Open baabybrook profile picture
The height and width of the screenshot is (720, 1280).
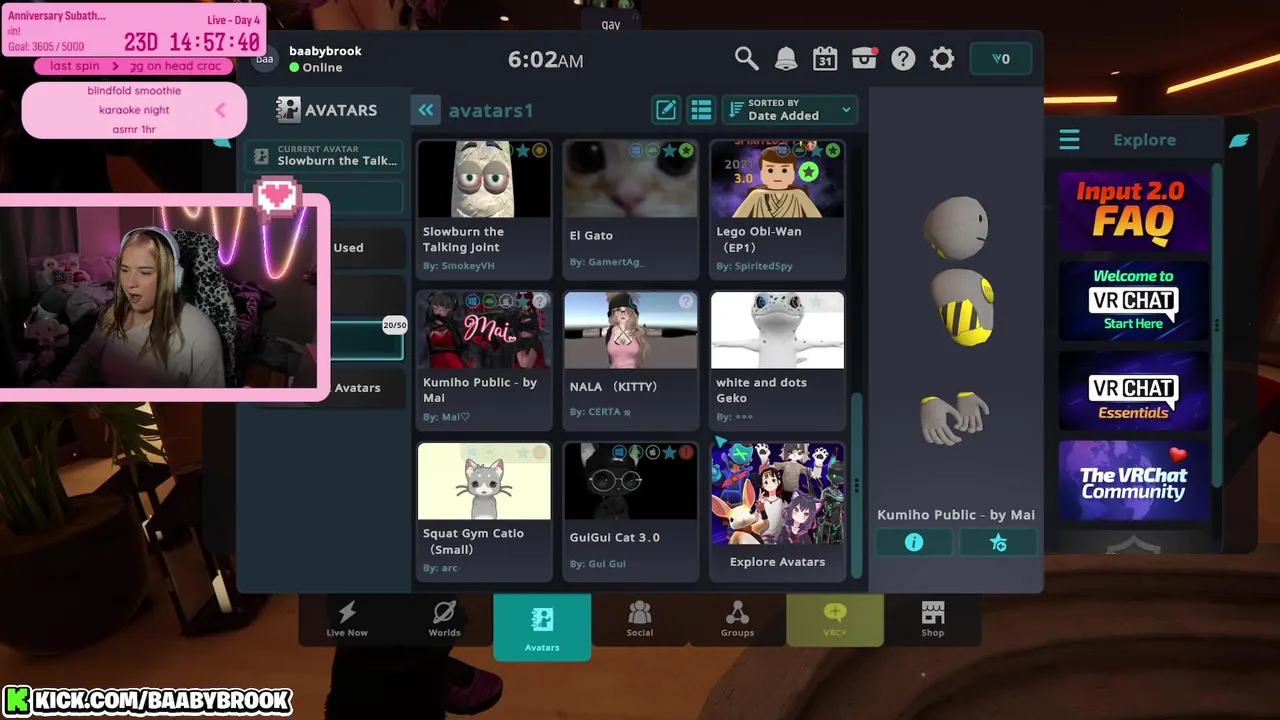pyautogui.click(x=264, y=59)
